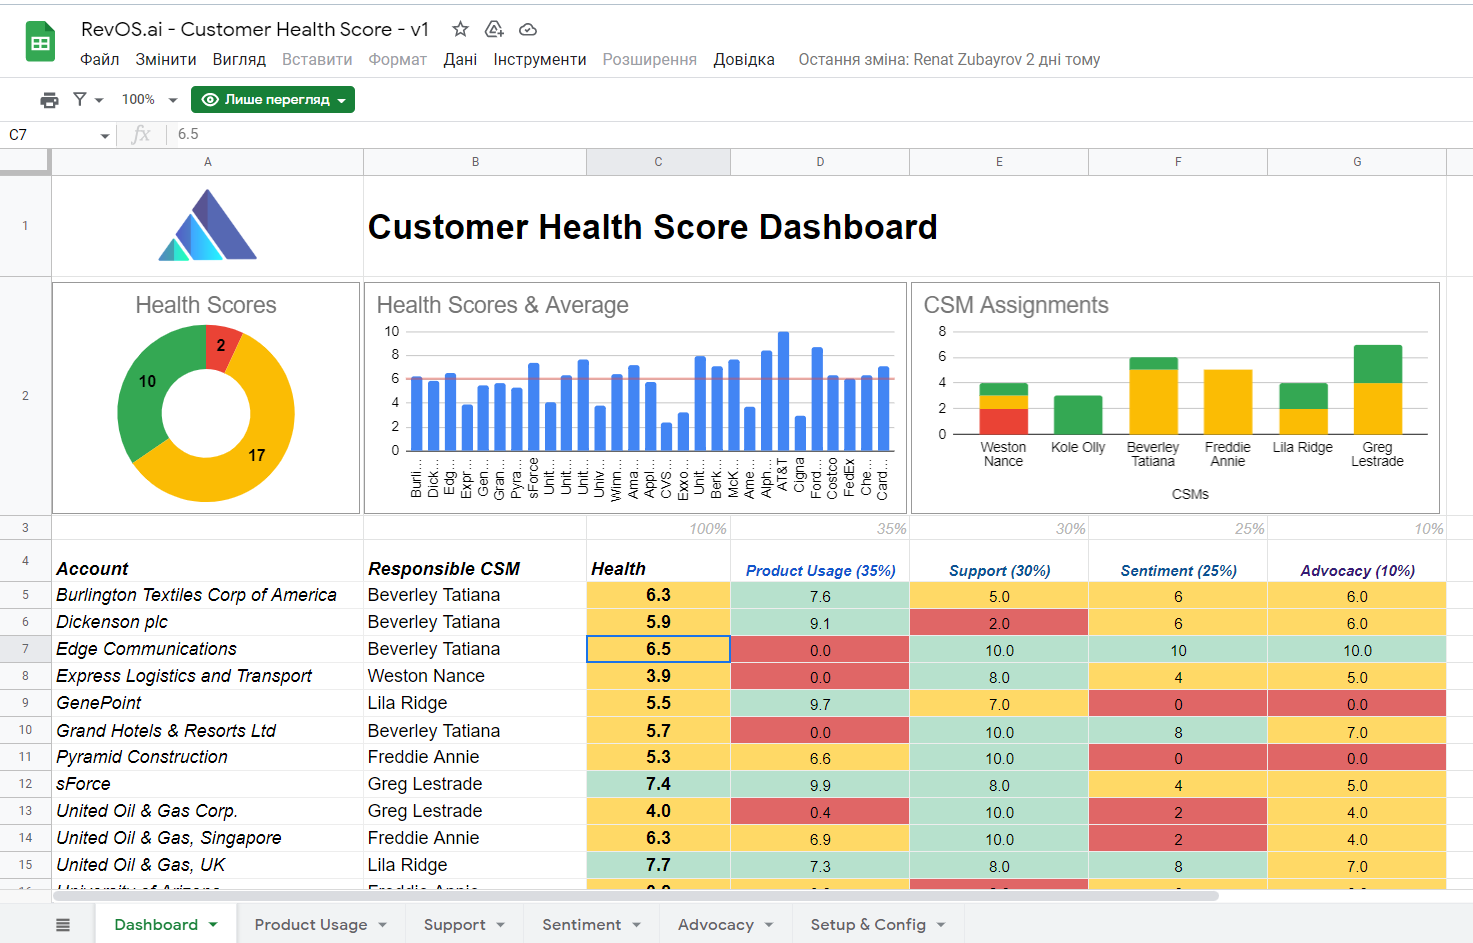Open the Довідка menu

click(744, 60)
